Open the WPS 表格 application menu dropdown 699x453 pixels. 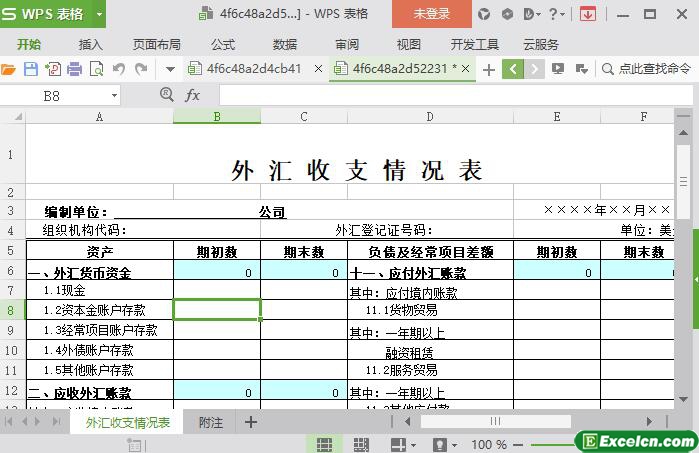tap(99, 14)
